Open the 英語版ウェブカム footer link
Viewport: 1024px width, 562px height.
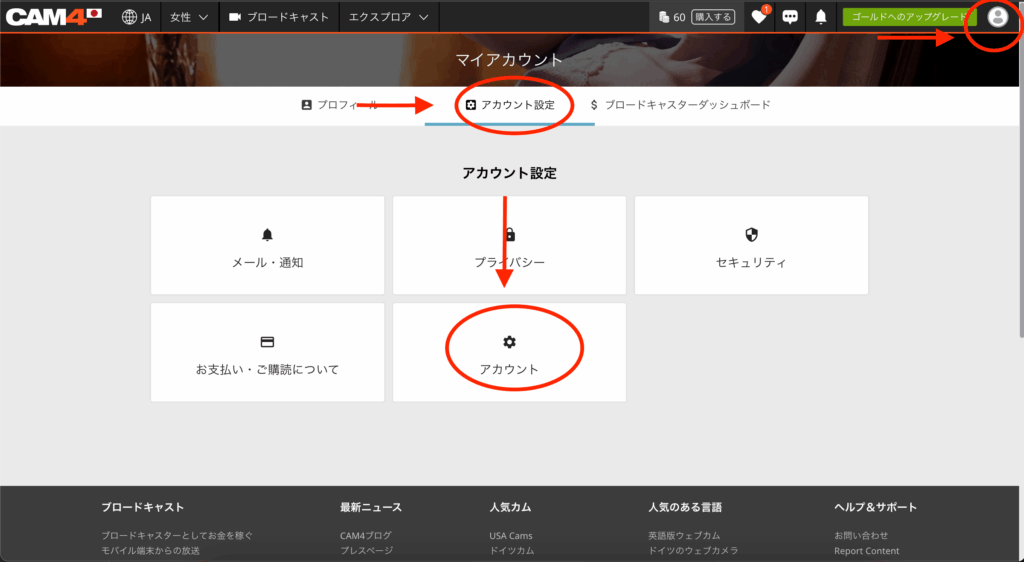coord(684,535)
